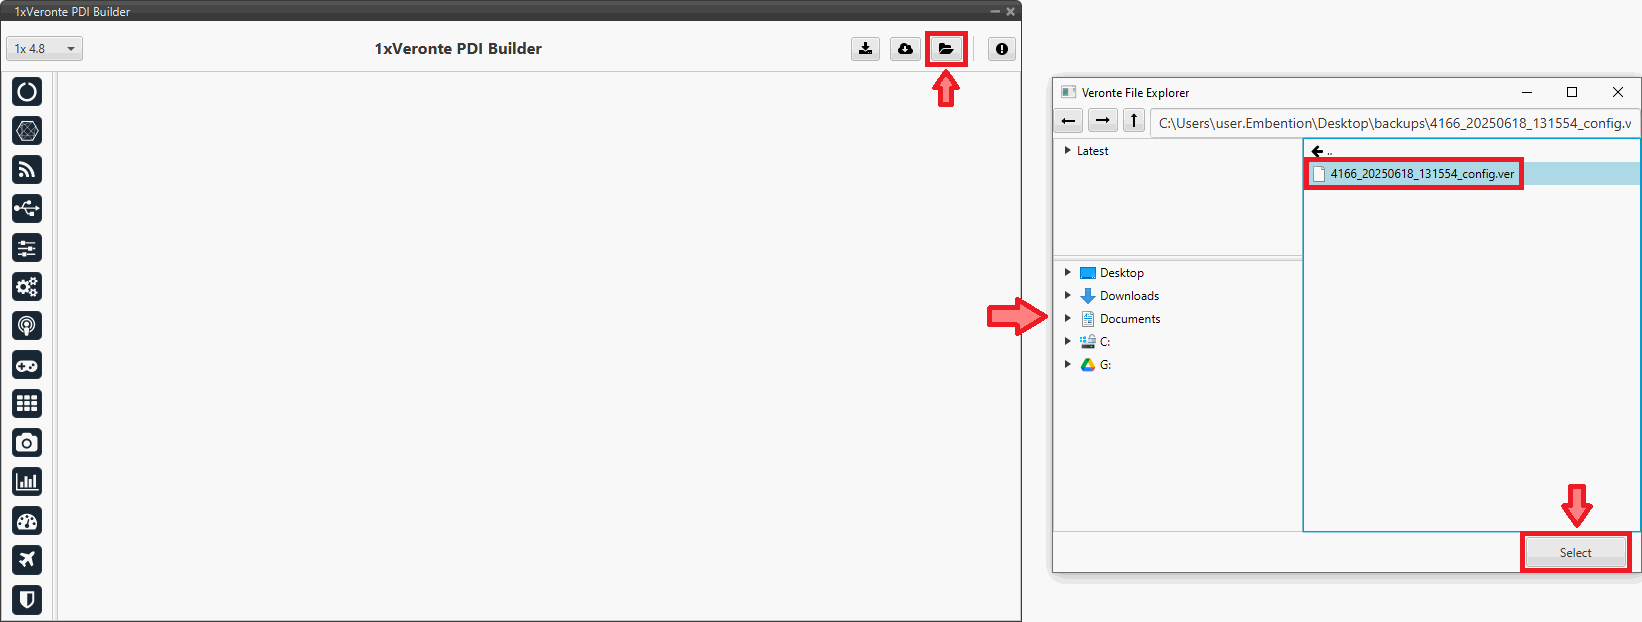
Task: Click the RSS-style signal feed icon
Action: click(x=27, y=170)
